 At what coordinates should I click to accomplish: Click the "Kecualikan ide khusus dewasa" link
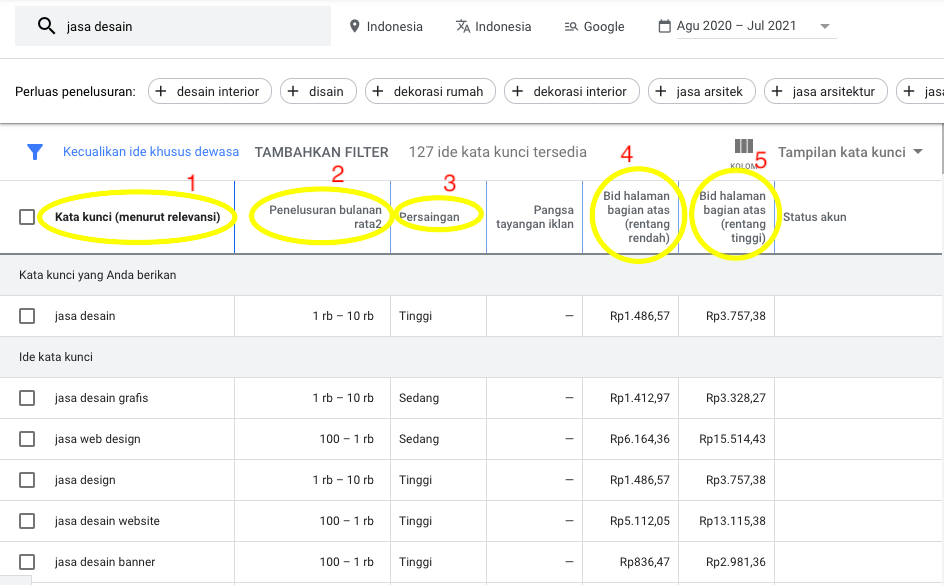click(151, 152)
